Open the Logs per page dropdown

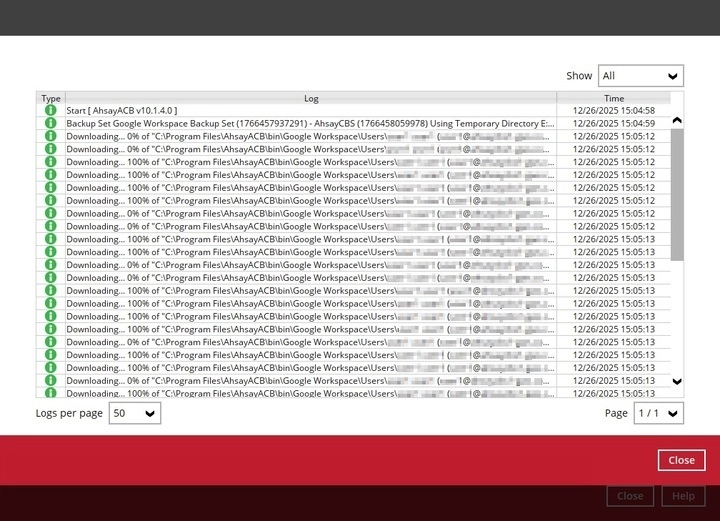click(135, 413)
